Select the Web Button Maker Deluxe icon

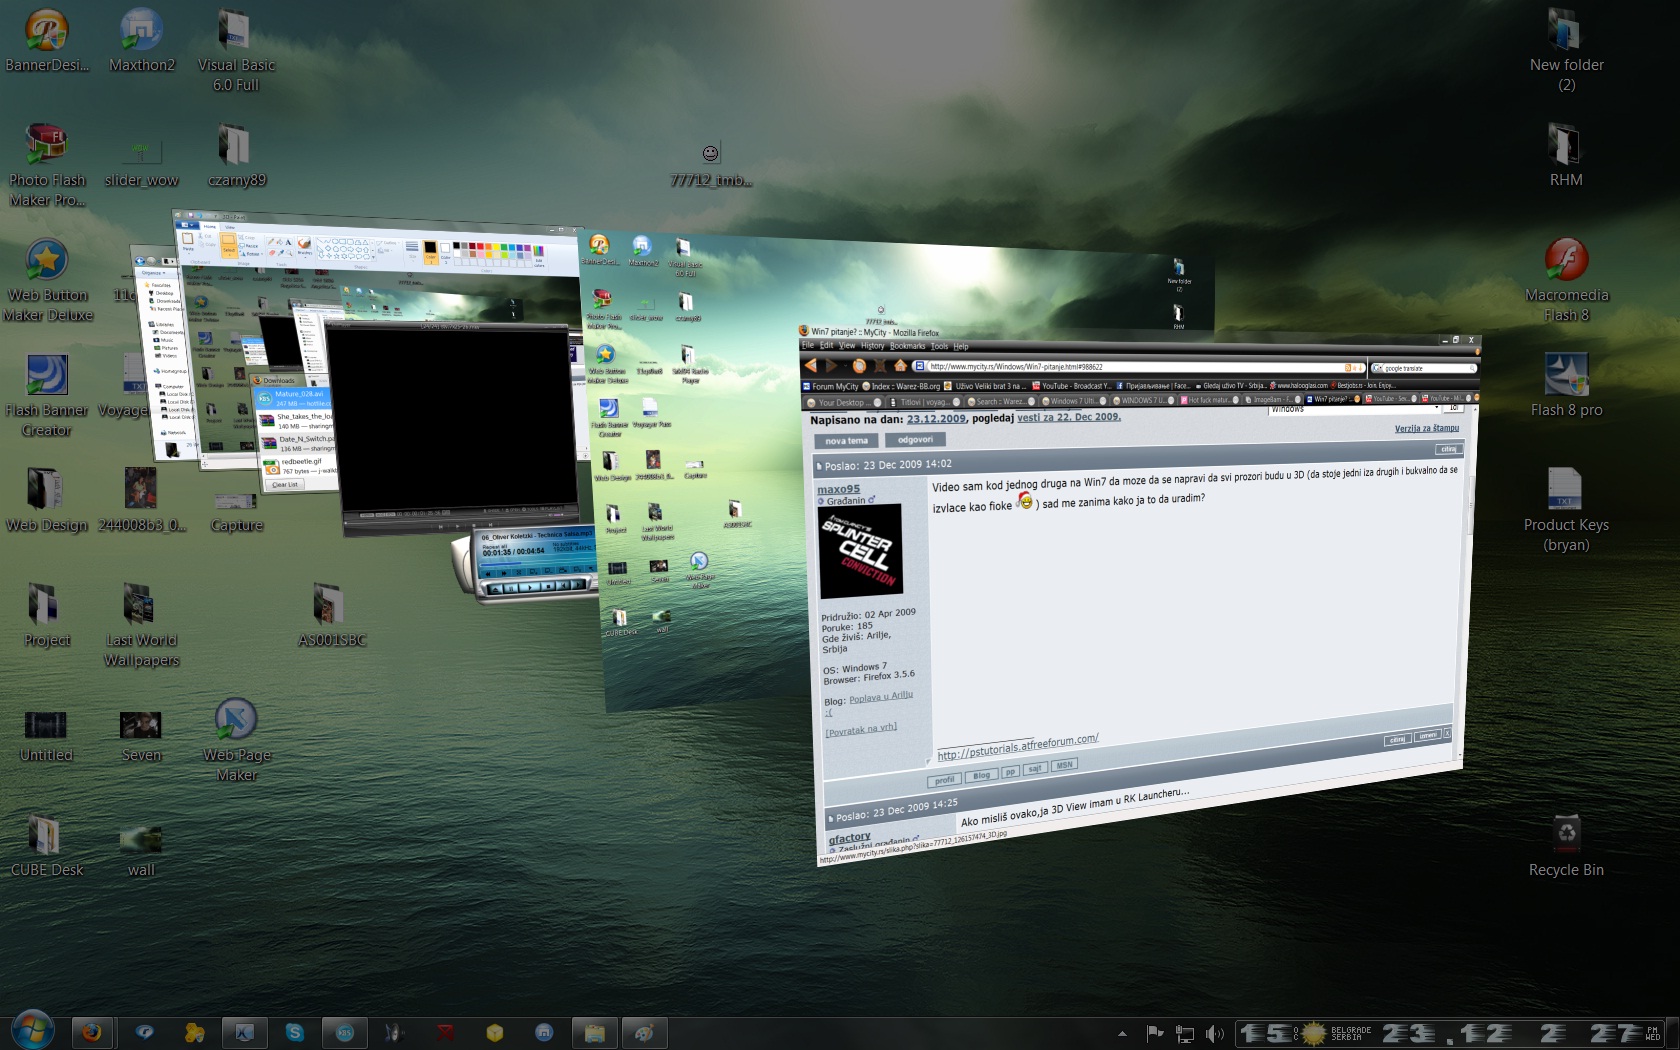point(47,280)
